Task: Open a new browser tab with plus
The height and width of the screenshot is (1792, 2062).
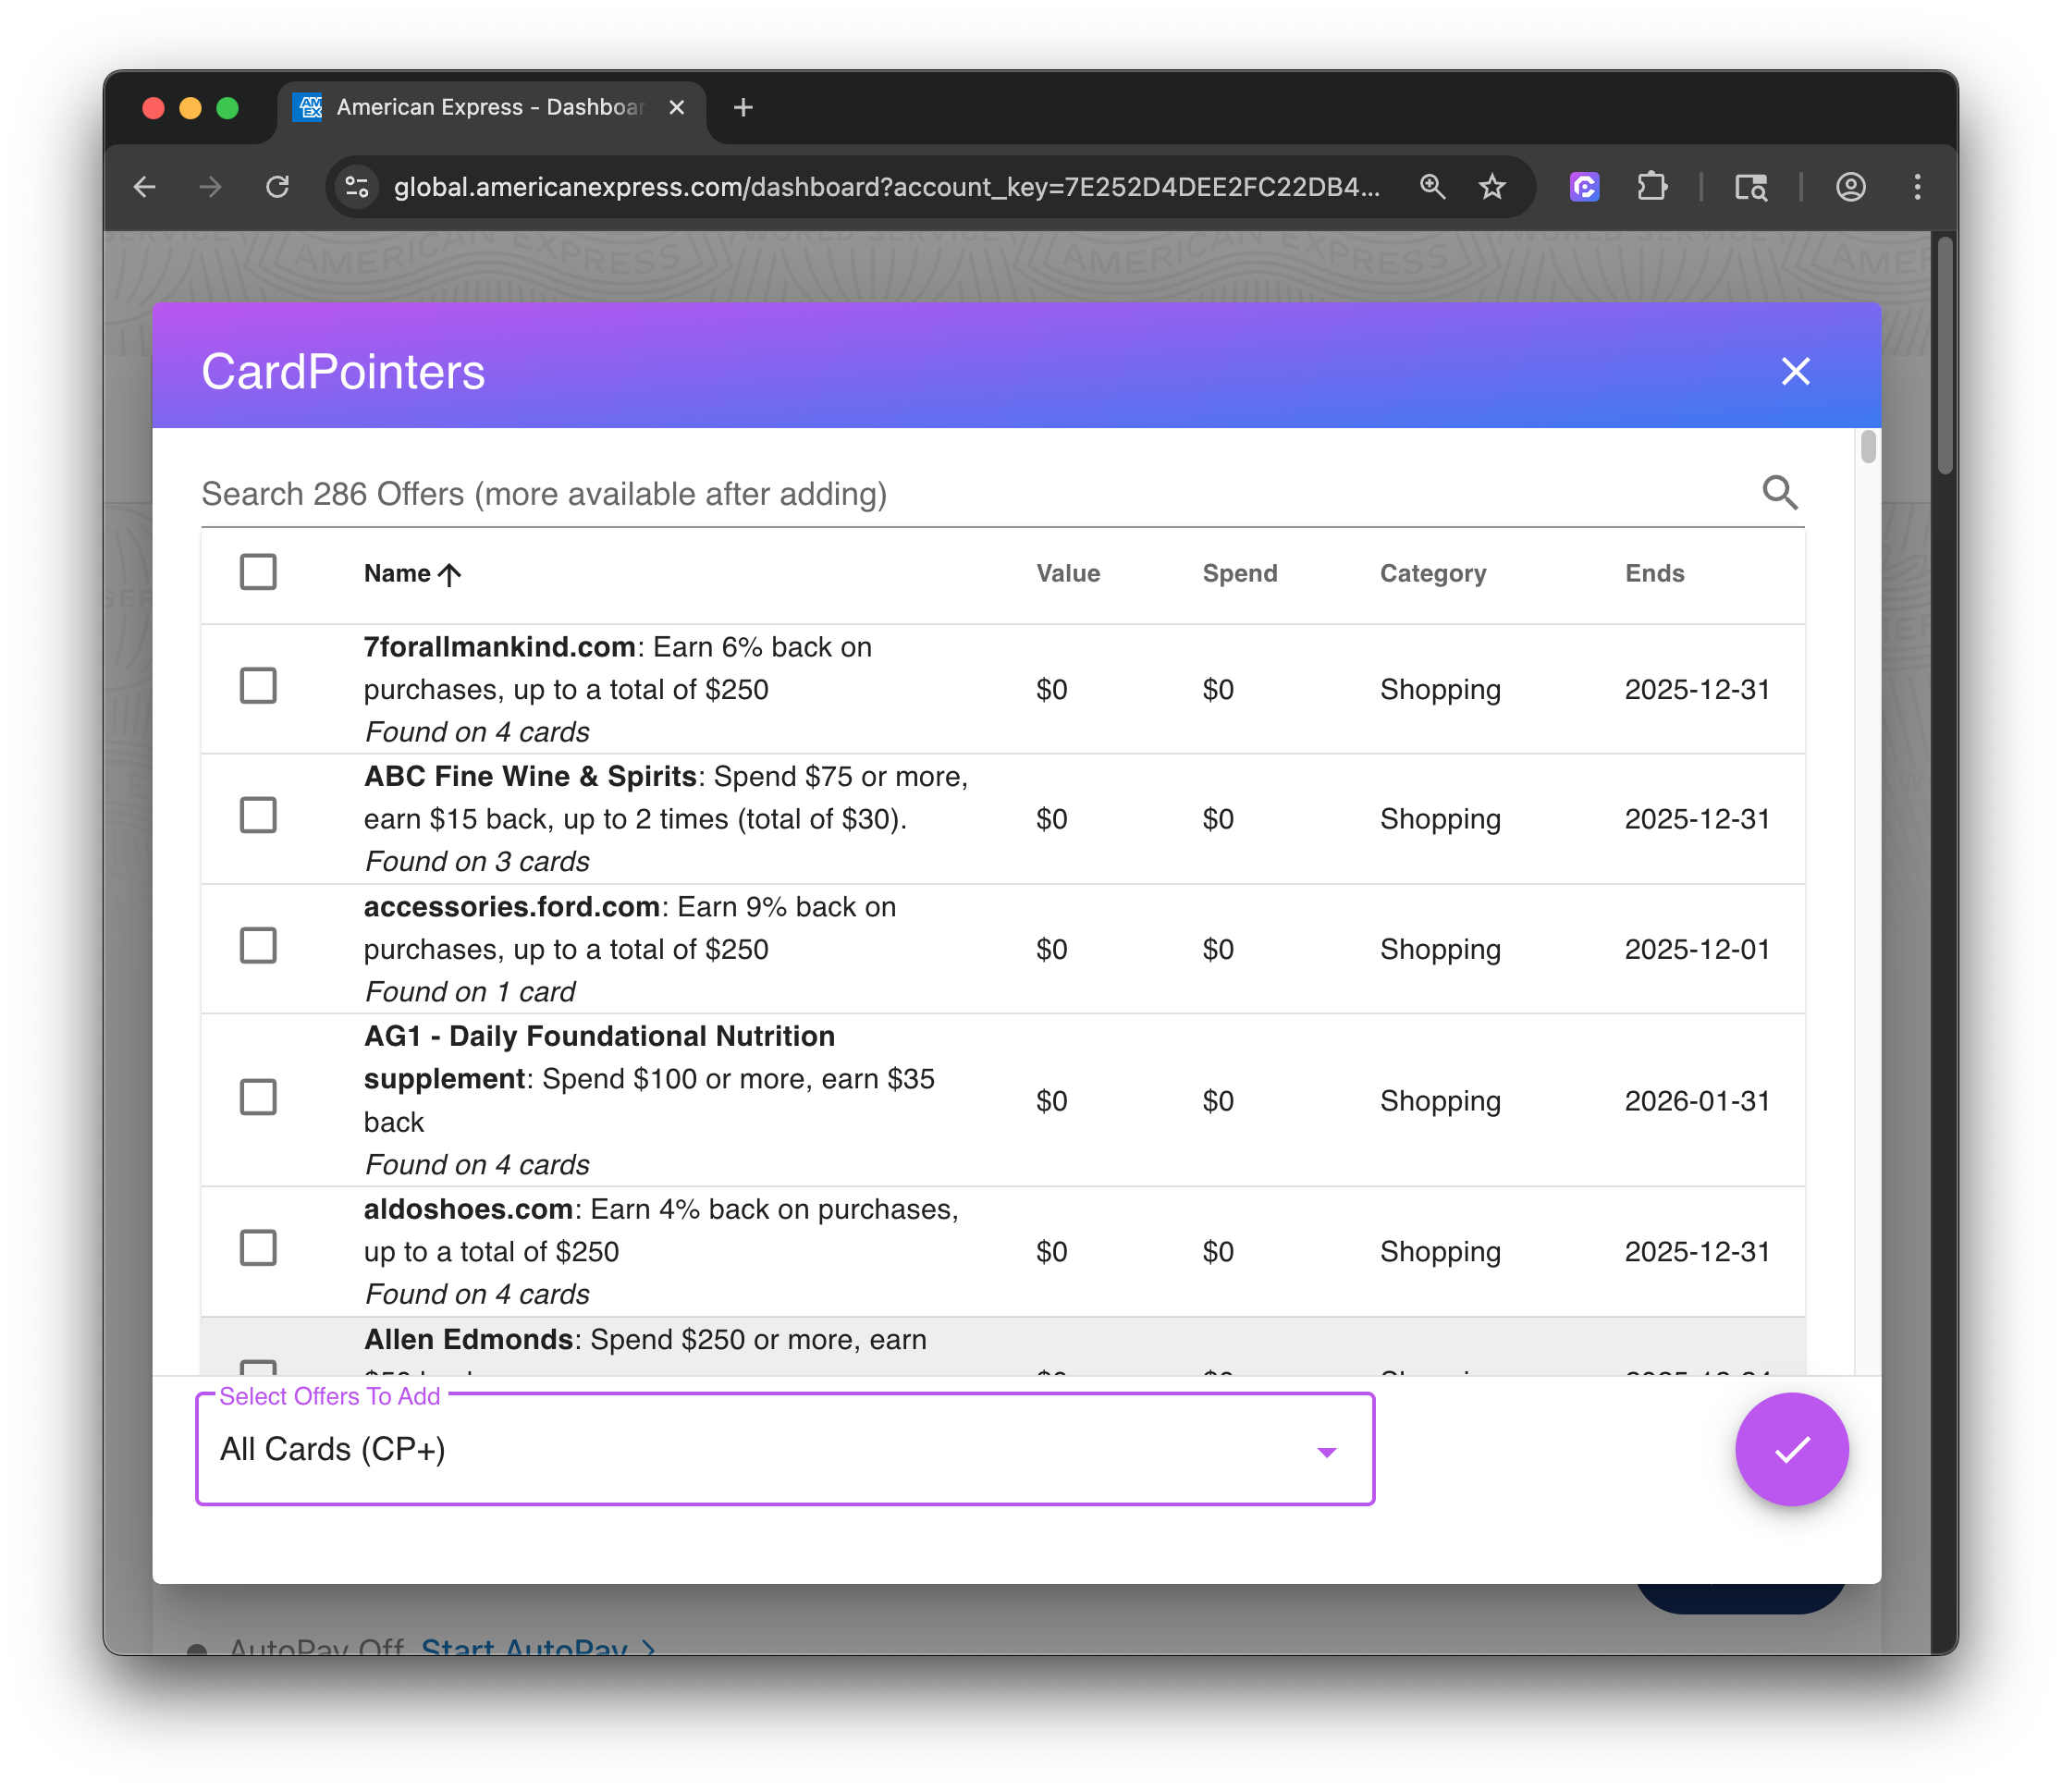Action: tap(743, 107)
